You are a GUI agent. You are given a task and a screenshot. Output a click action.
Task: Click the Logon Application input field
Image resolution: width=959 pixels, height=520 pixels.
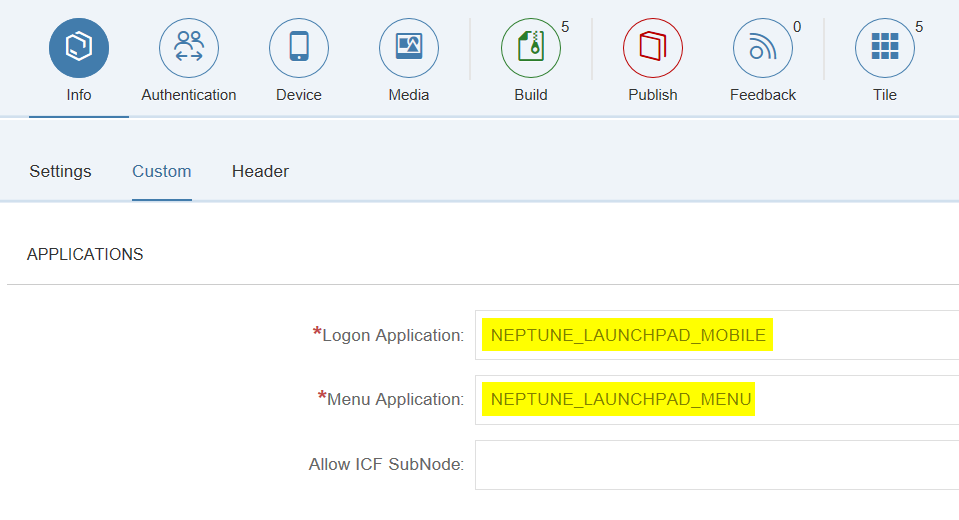[717, 335]
